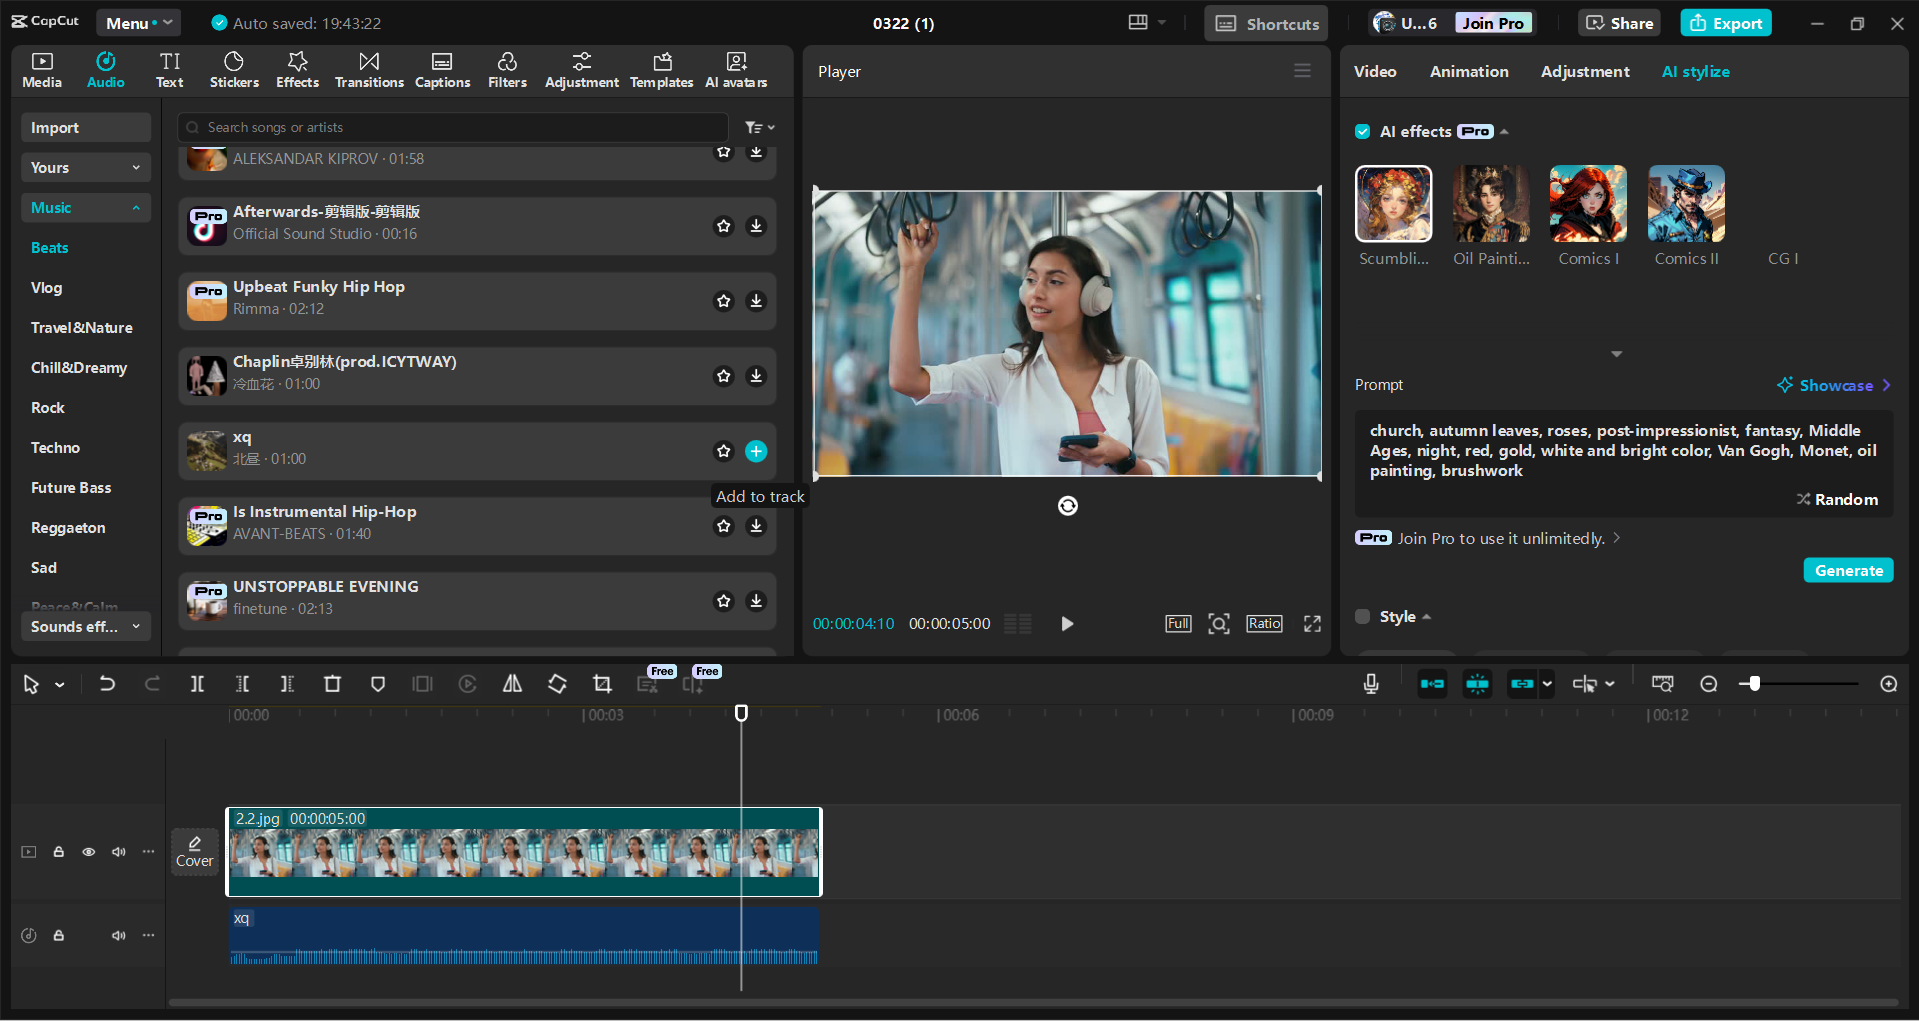
Task: Select the Chill&Dreamy music category
Action: [79, 368]
